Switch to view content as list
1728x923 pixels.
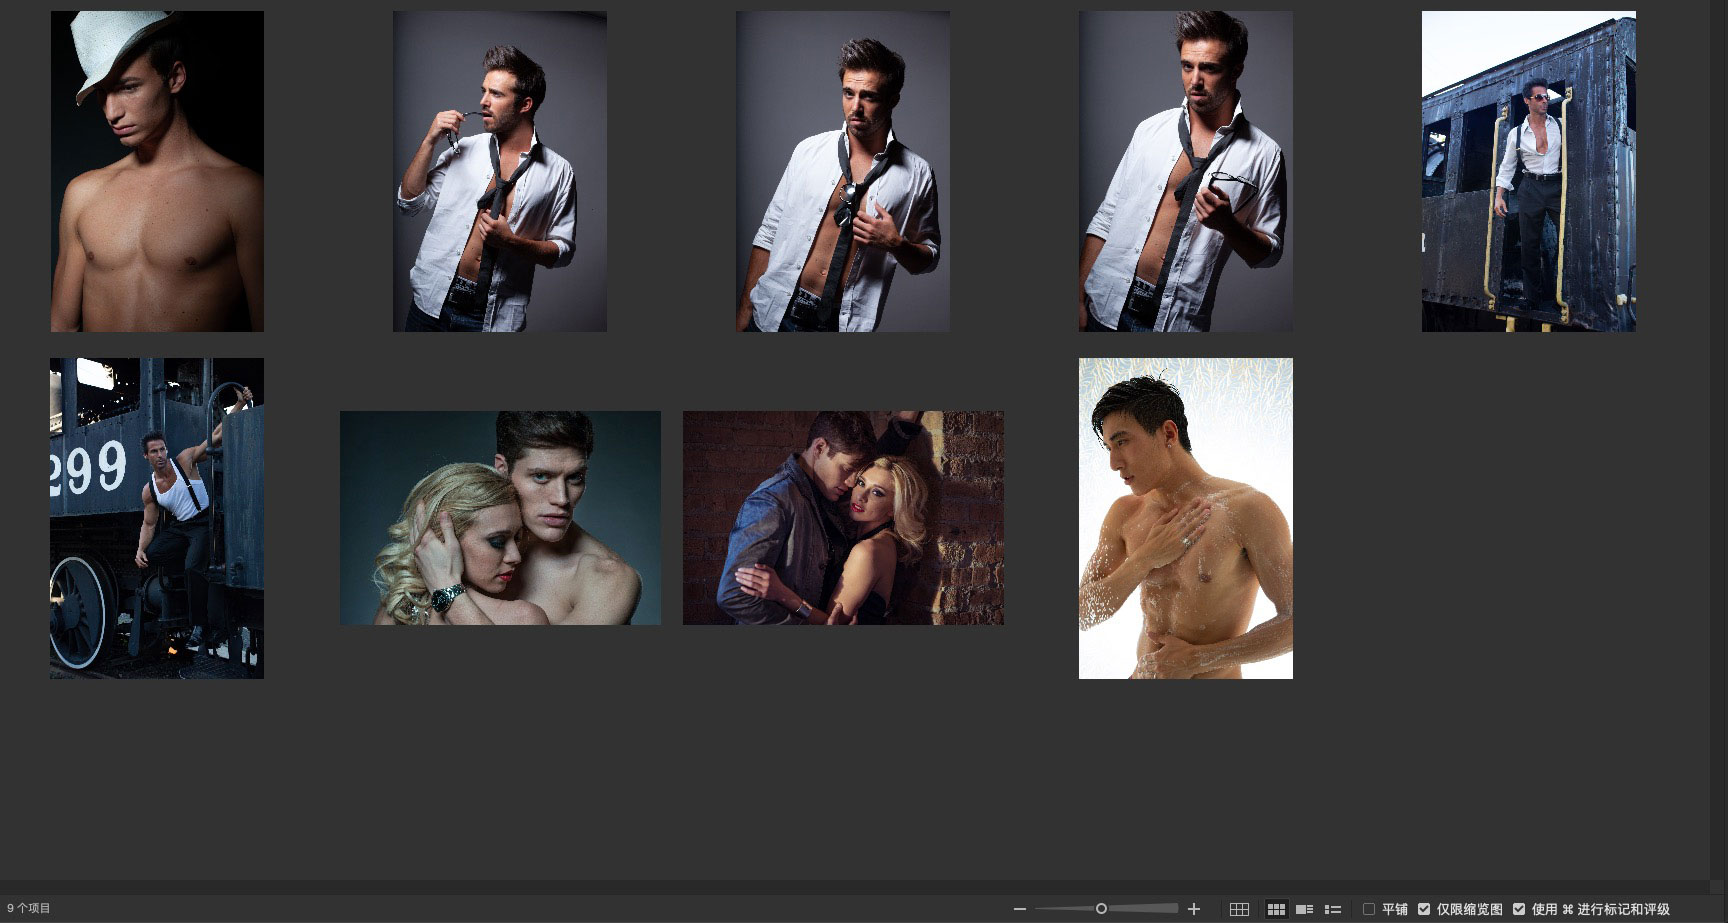(1332, 909)
